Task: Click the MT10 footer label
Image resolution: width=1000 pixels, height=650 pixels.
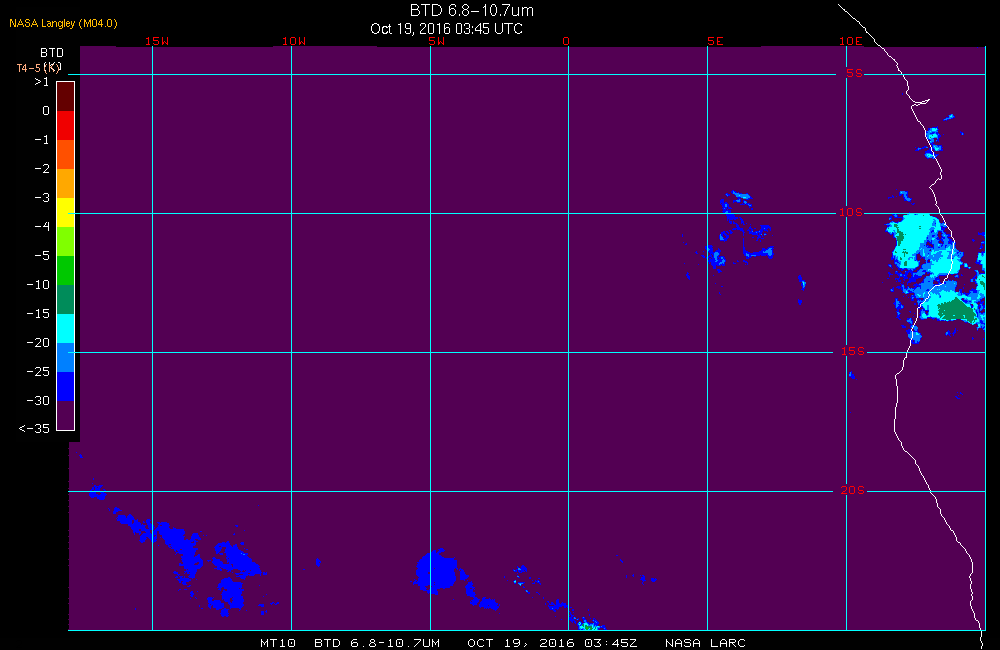Action: coord(278,643)
